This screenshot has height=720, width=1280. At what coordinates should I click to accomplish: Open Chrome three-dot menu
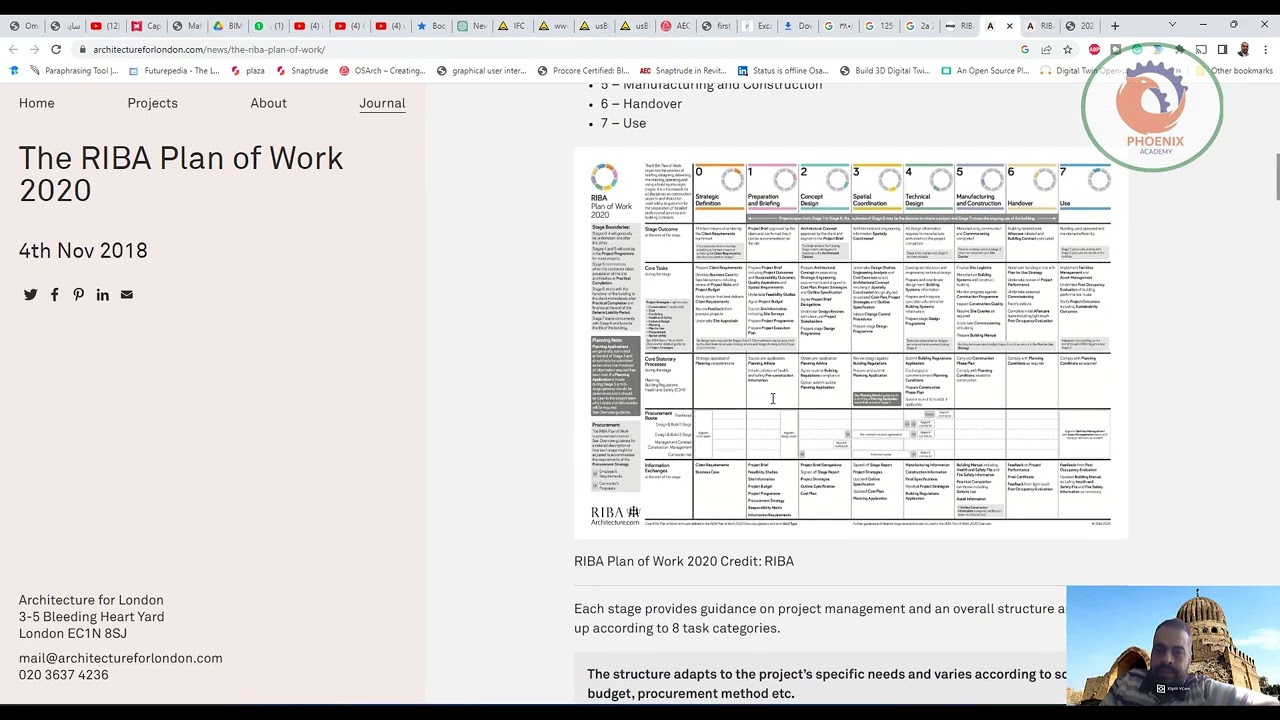[x=1265, y=49]
